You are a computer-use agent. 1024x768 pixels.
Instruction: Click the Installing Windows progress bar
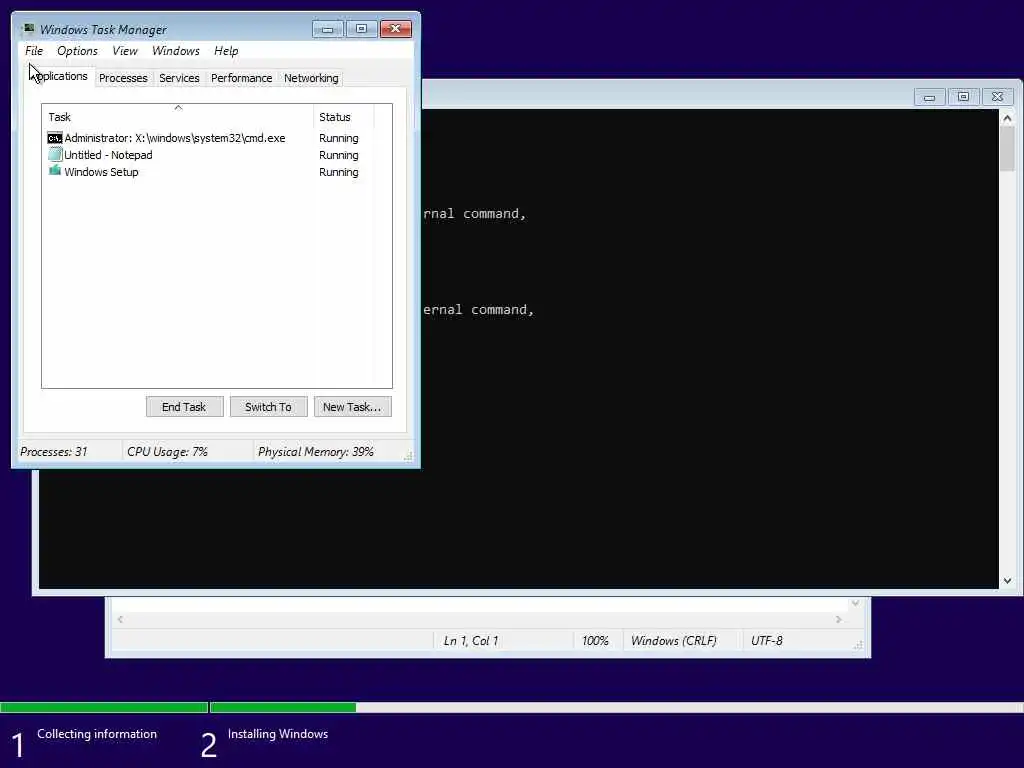(x=617, y=707)
